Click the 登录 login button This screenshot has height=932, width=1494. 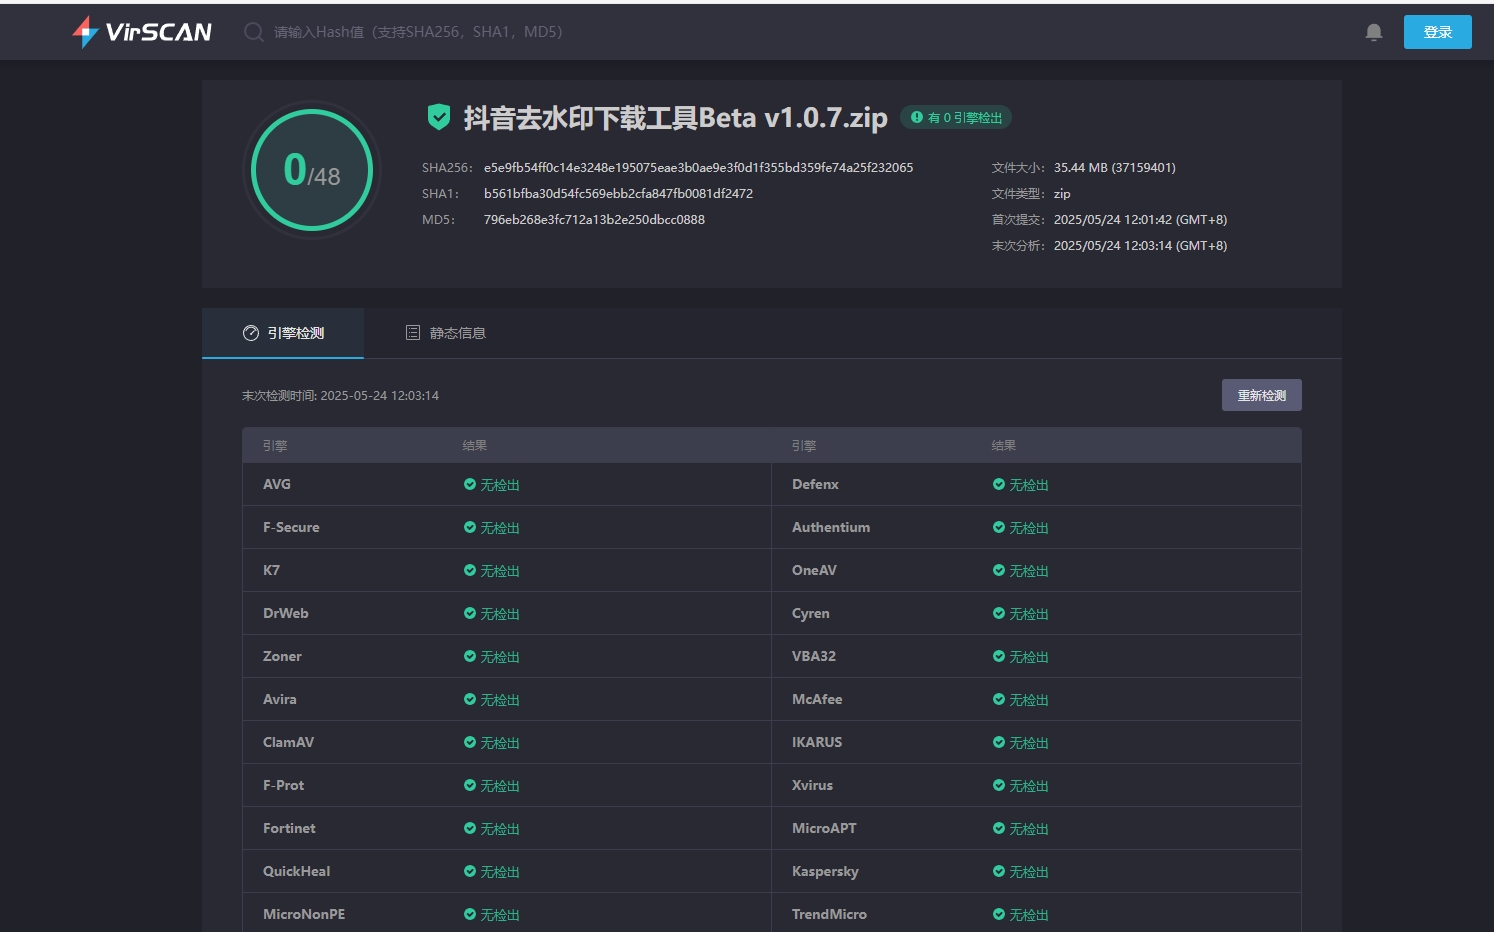pyautogui.click(x=1438, y=32)
